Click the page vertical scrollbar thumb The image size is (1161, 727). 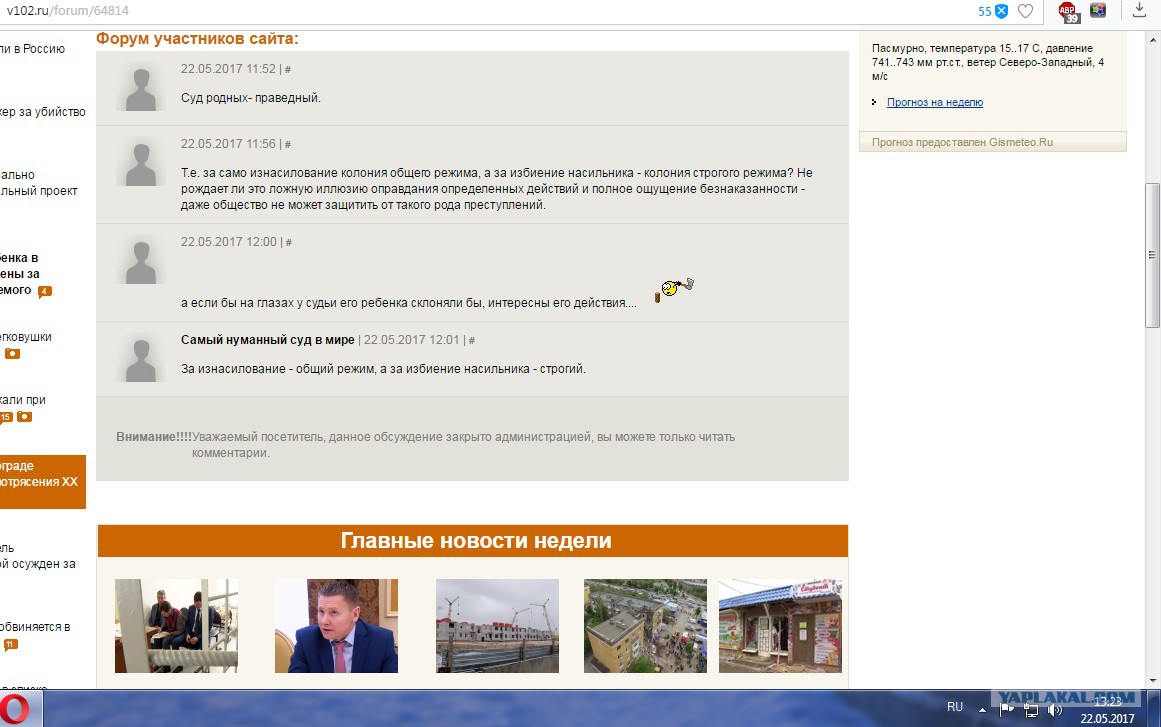click(1152, 255)
